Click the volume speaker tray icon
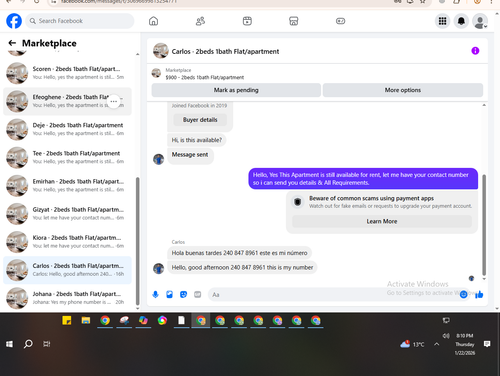The height and width of the screenshot is (376, 500). coord(446,336)
